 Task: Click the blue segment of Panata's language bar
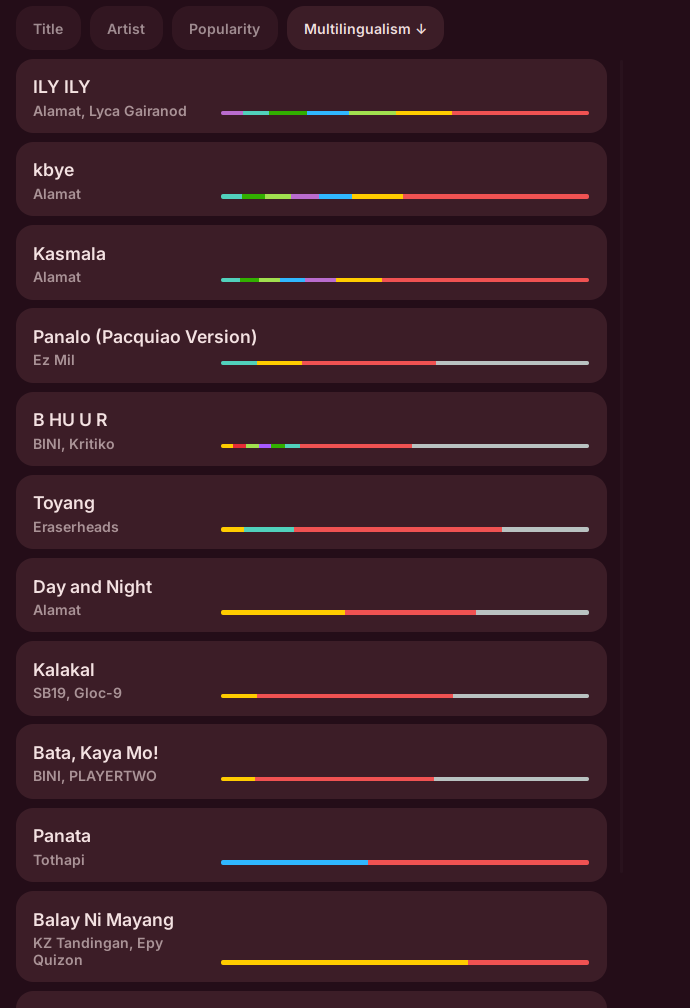click(294, 862)
